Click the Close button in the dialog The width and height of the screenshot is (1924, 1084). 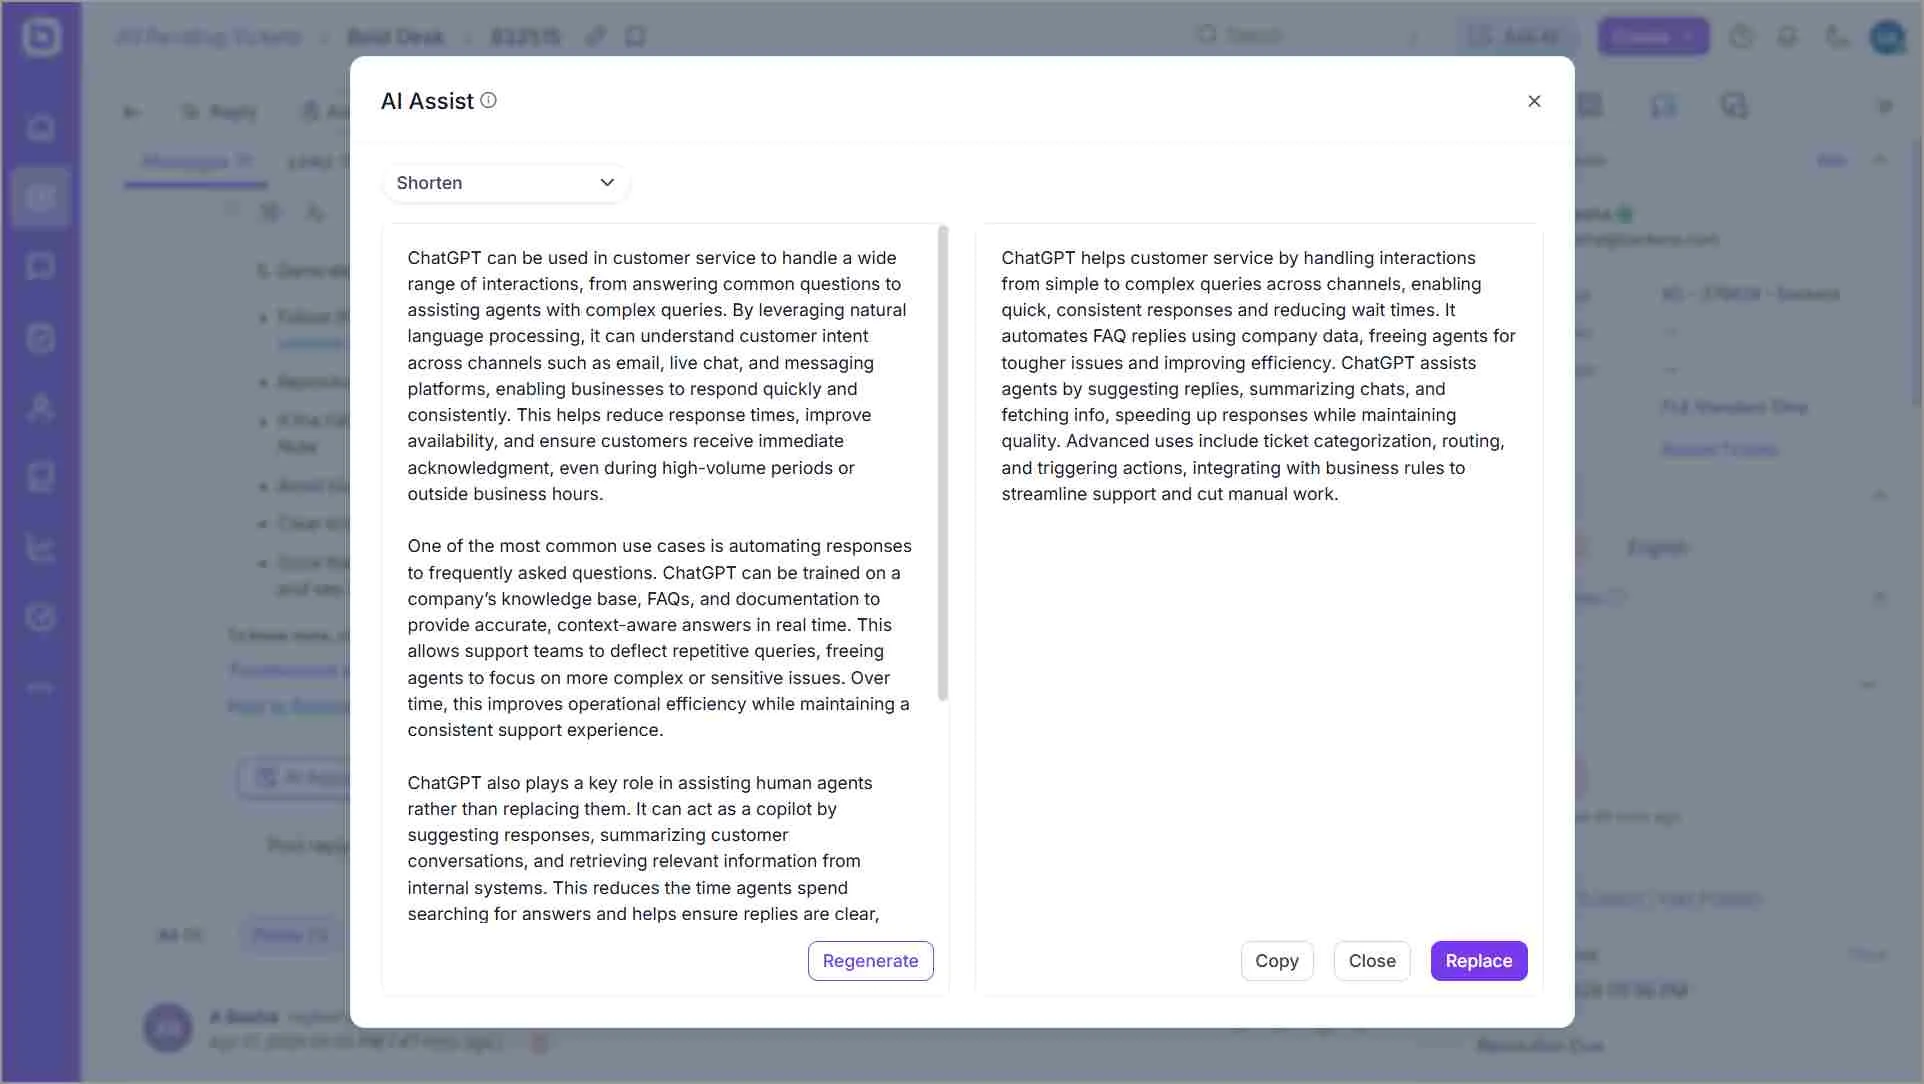[x=1372, y=961]
